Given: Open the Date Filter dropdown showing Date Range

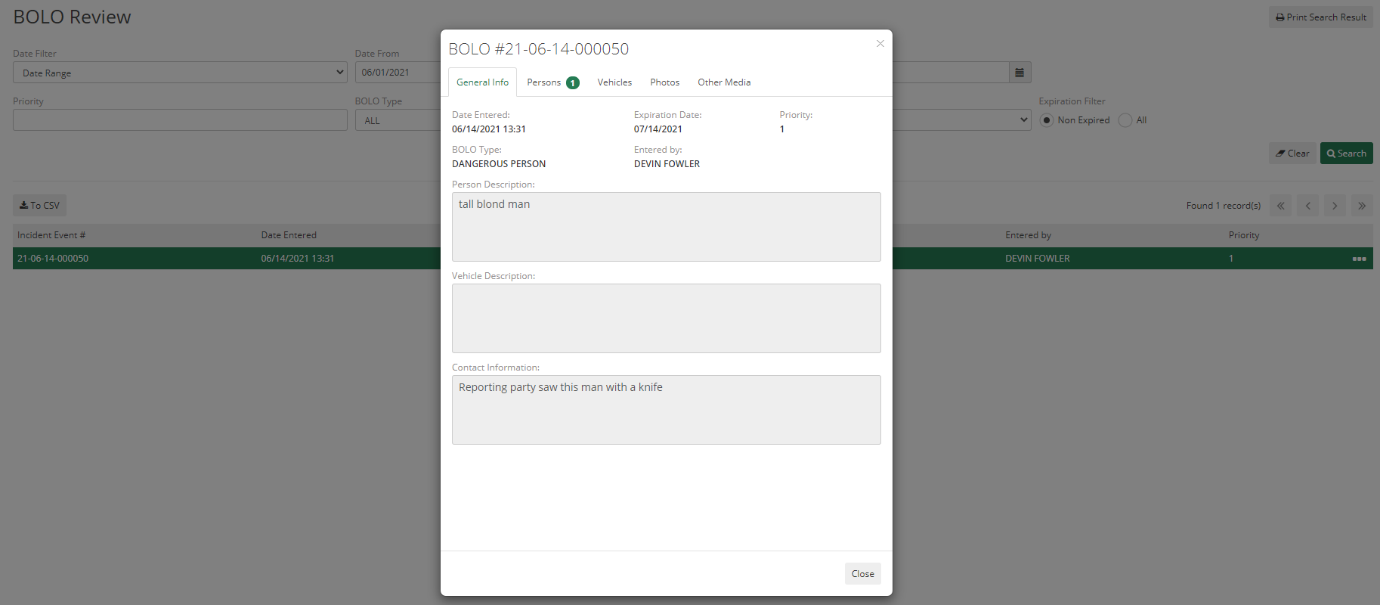Looking at the screenshot, I should (x=180, y=71).
